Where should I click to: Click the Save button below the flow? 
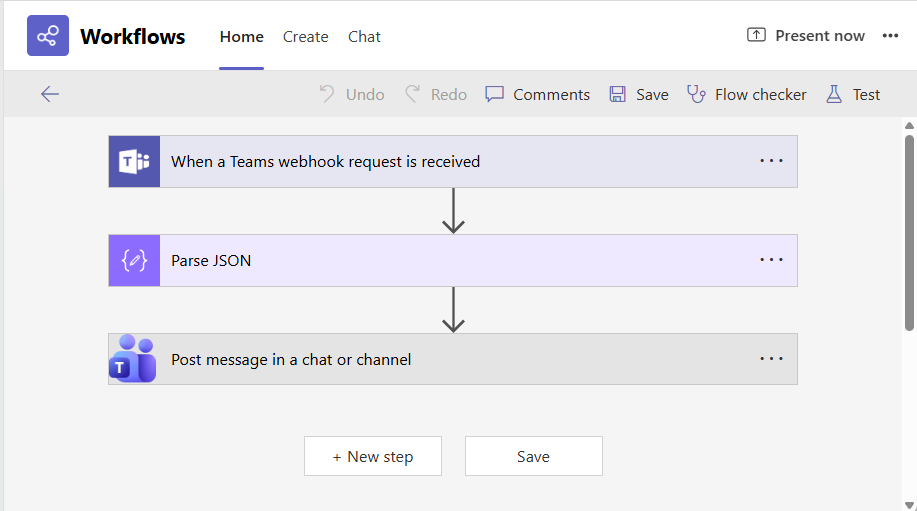coord(533,456)
